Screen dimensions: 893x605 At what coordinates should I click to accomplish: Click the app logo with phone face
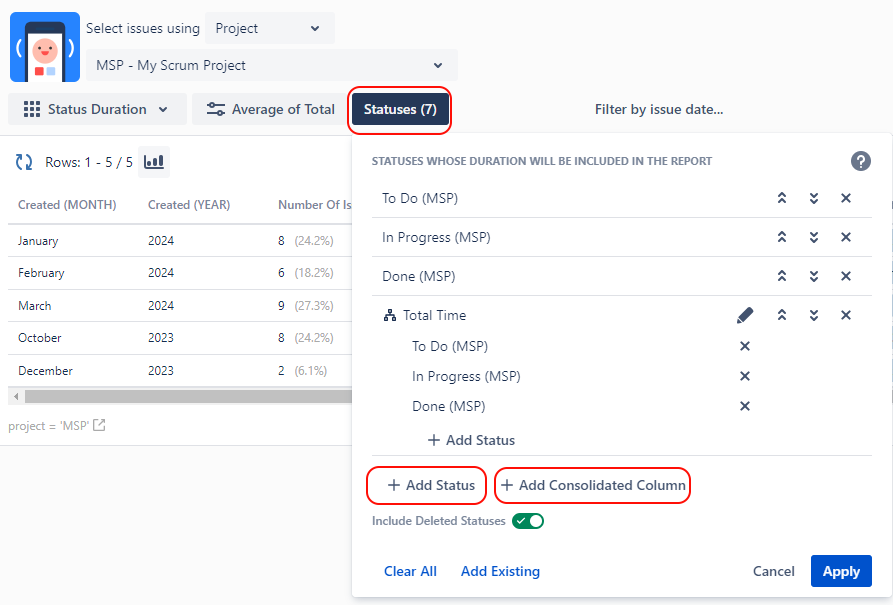(45, 47)
